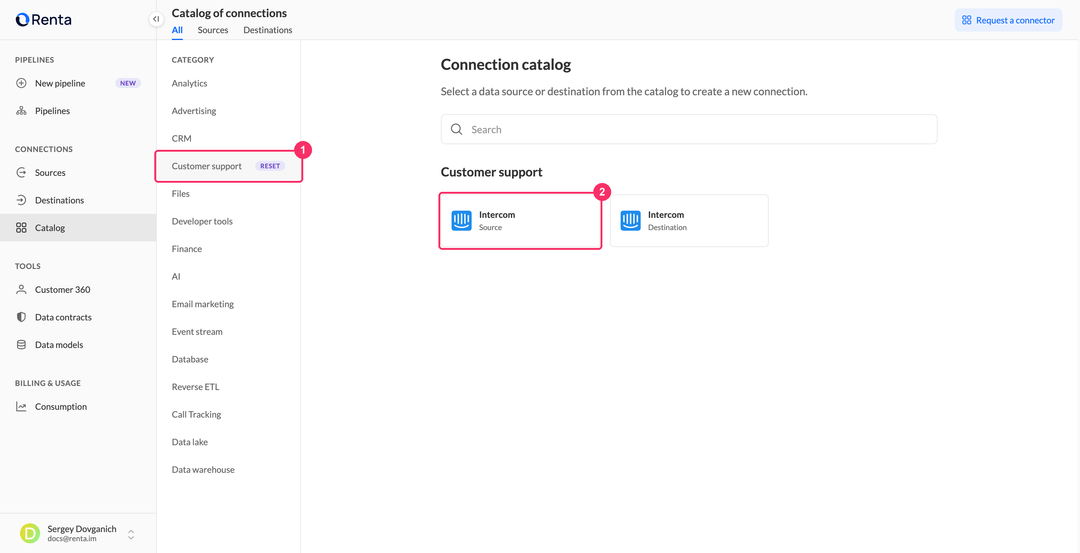Click the Data contracts shield icon
1080x553 pixels.
click(x=21, y=317)
